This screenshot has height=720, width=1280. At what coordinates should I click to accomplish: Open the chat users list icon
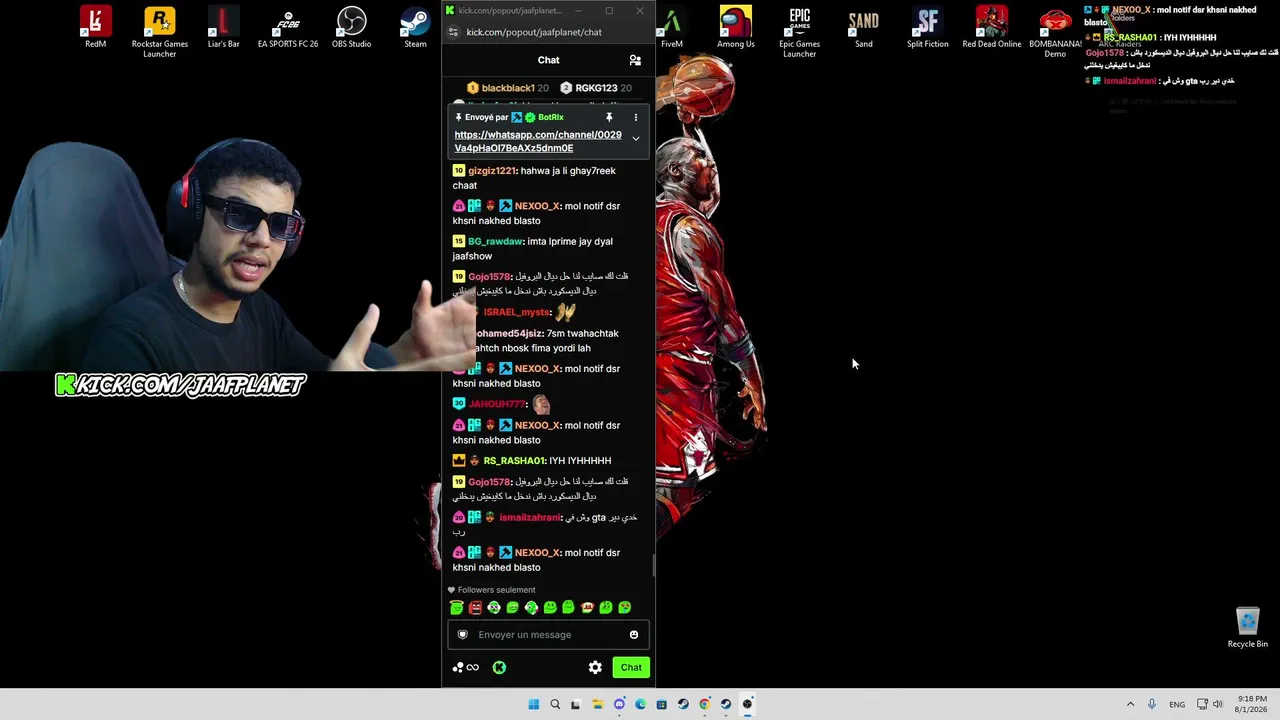(x=635, y=60)
